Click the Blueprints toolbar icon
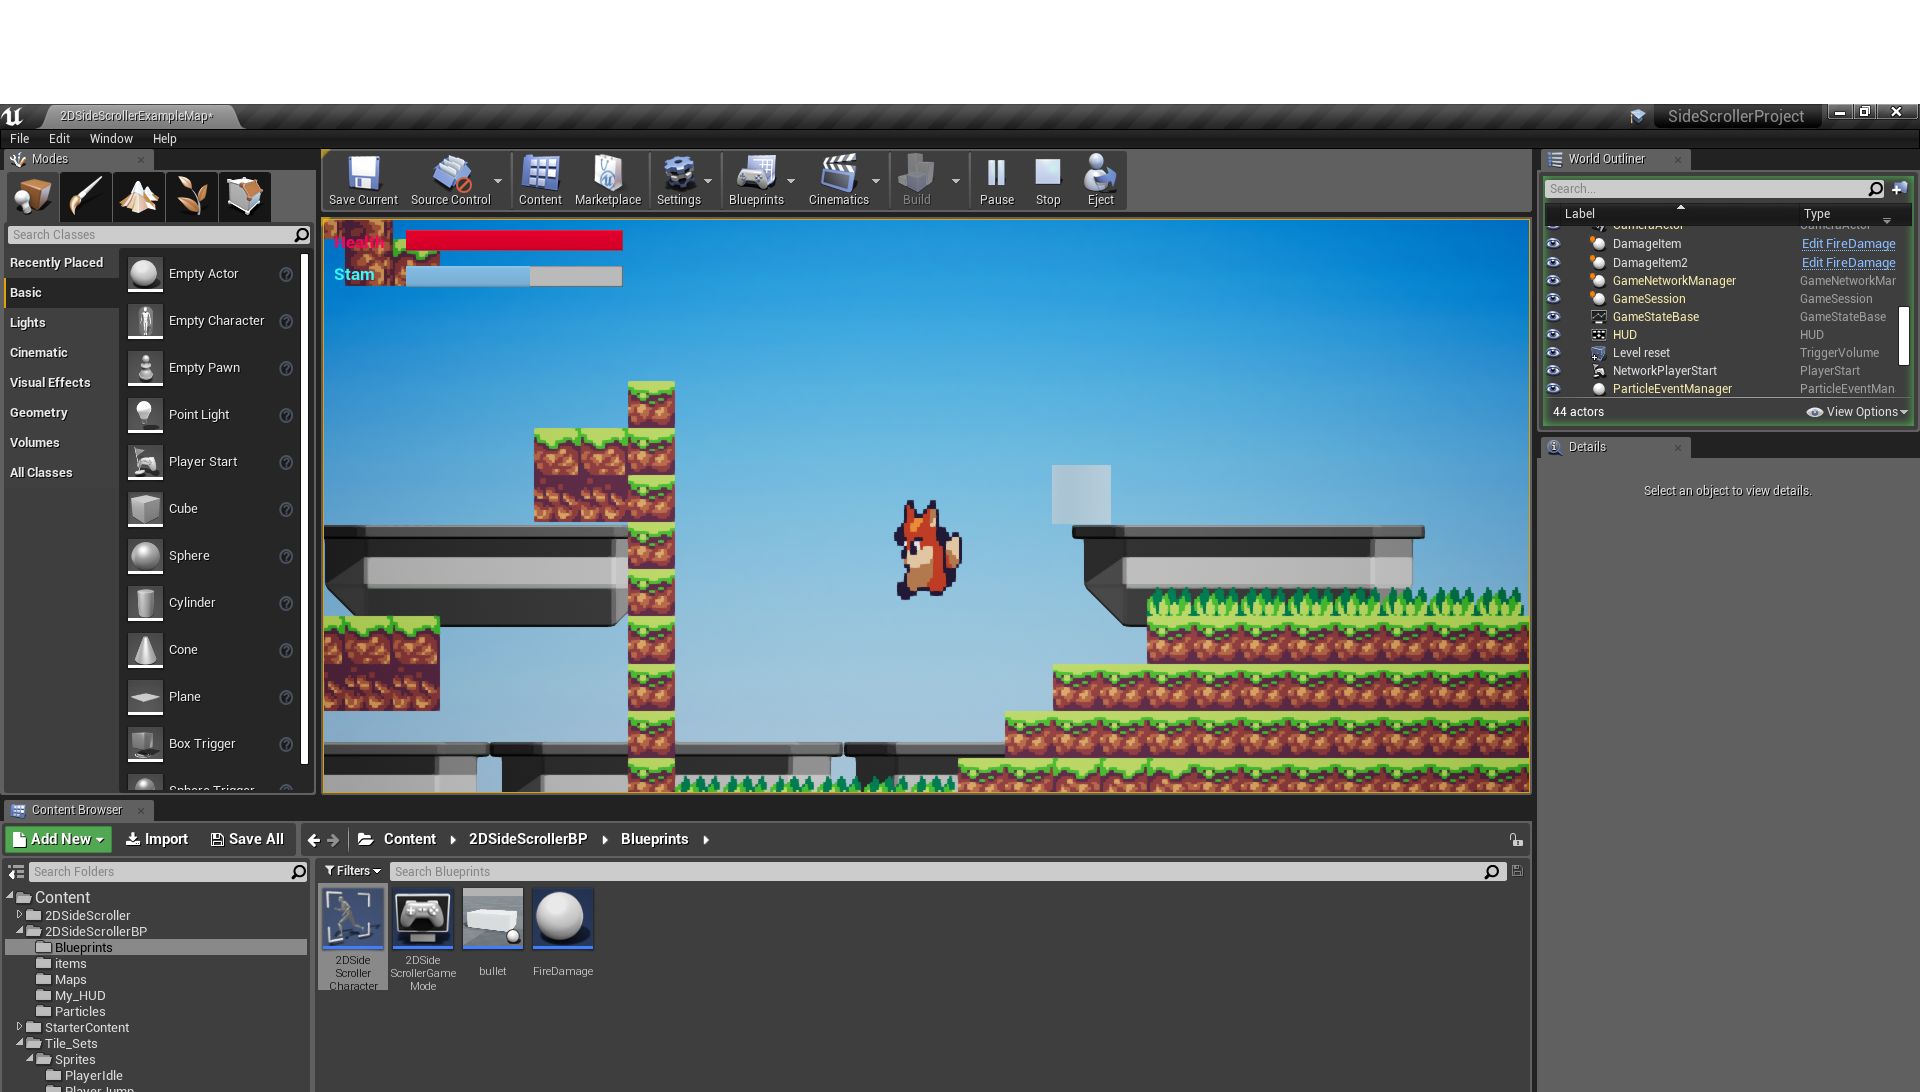The image size is (1926, 1092). (x=756, y=180)
